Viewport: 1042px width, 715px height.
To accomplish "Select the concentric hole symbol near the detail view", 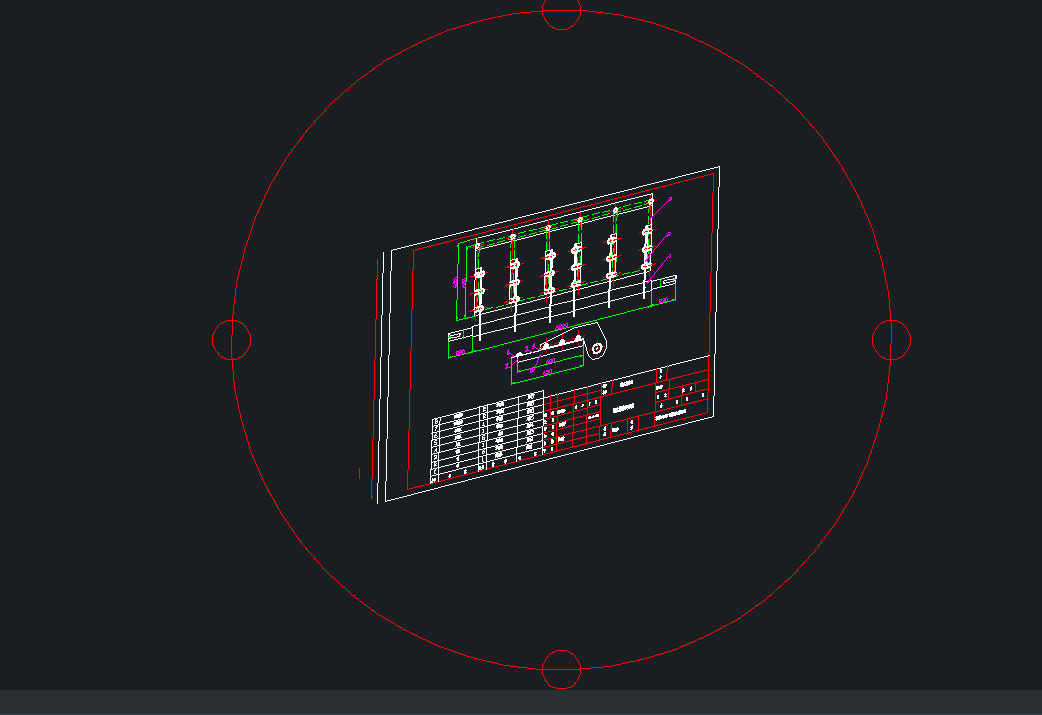I will click(x=596, y=348).
